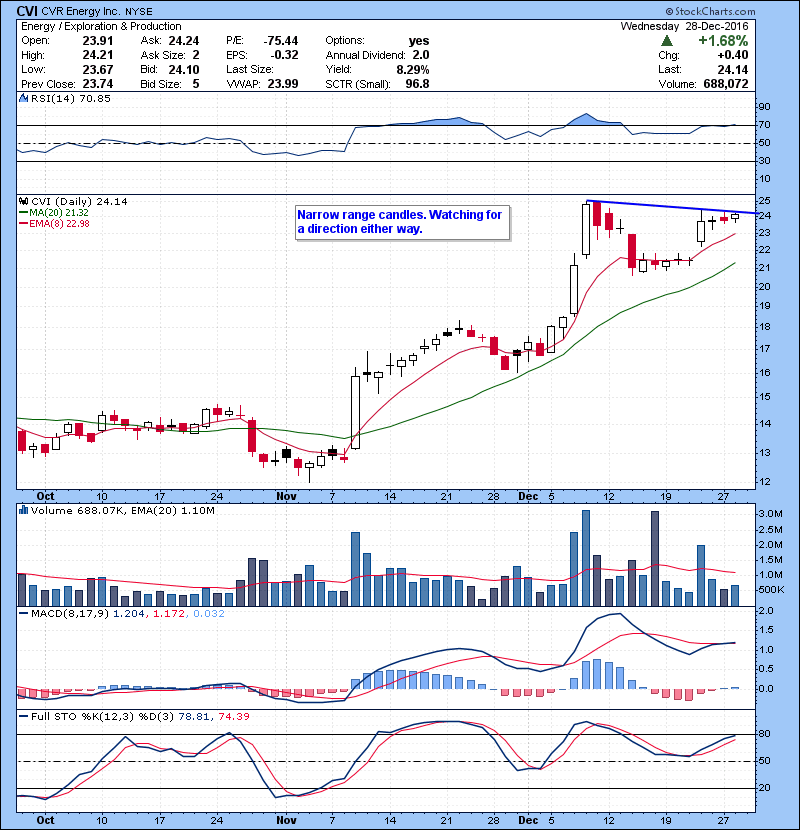Click the Annual Dividend value 2.0
Image resolution: width=800 pixels, height=830 pixels.
(x=421, y=55)
